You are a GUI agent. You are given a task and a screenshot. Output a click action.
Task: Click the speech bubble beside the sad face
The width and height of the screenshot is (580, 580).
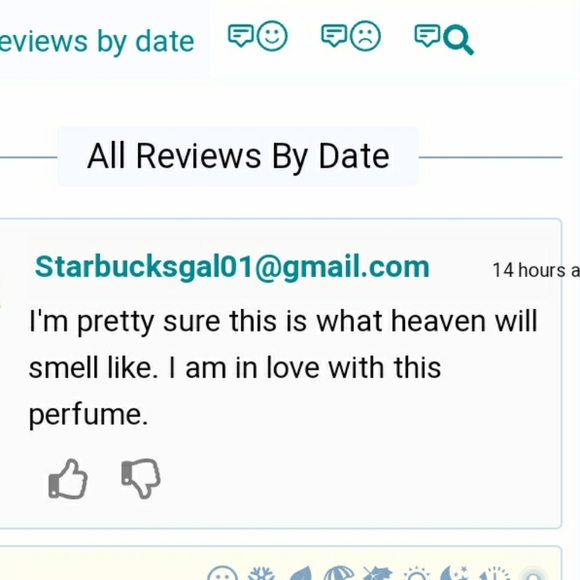(334, 36)
